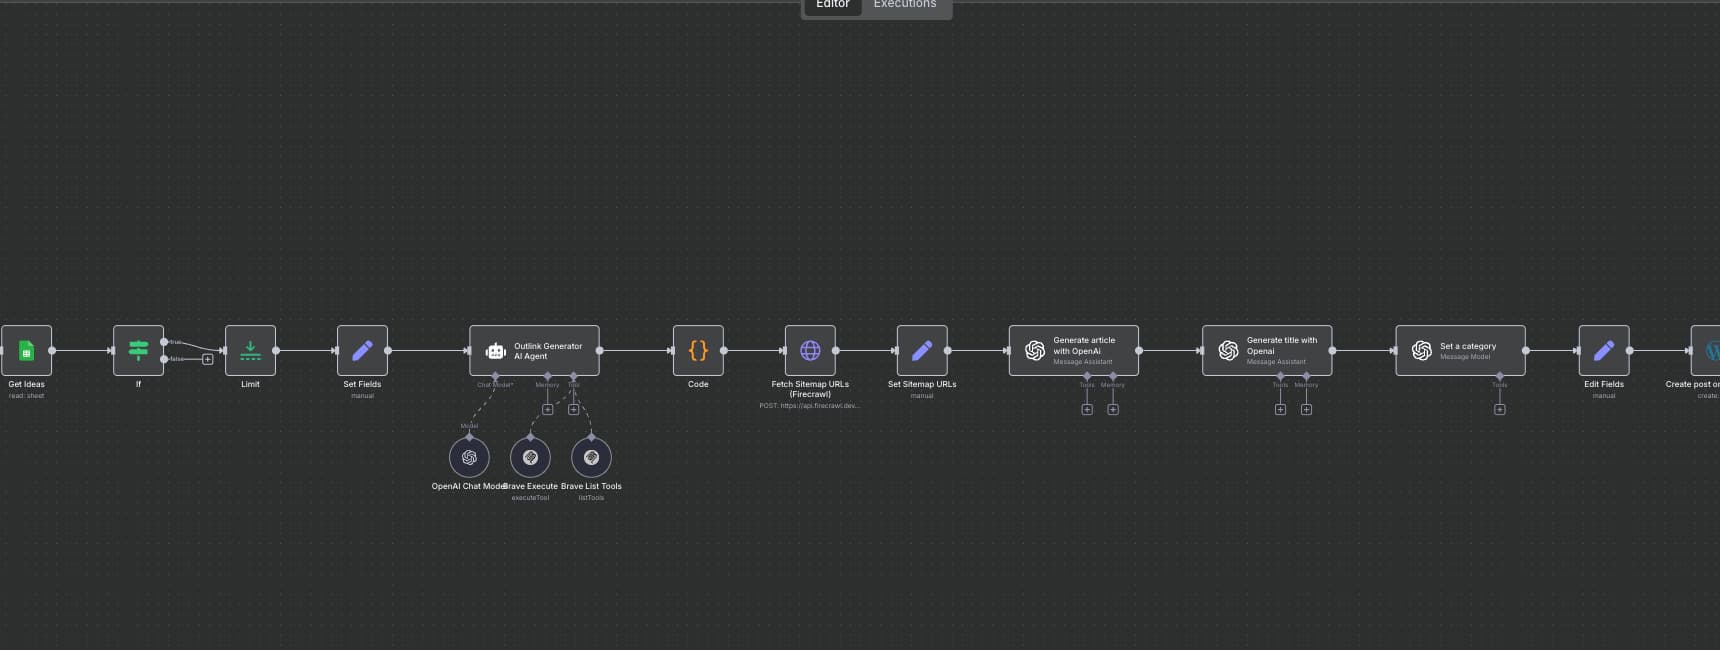Viewport: 1720px width, 650px height.
Task: Click the POST api.firecrawl.dev subtitle text
Action: (x=810, y=406)
